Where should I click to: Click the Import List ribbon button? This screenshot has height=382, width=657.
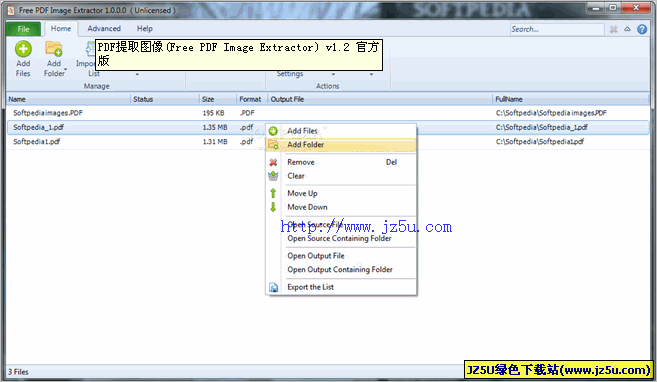(x=85, y=59)
